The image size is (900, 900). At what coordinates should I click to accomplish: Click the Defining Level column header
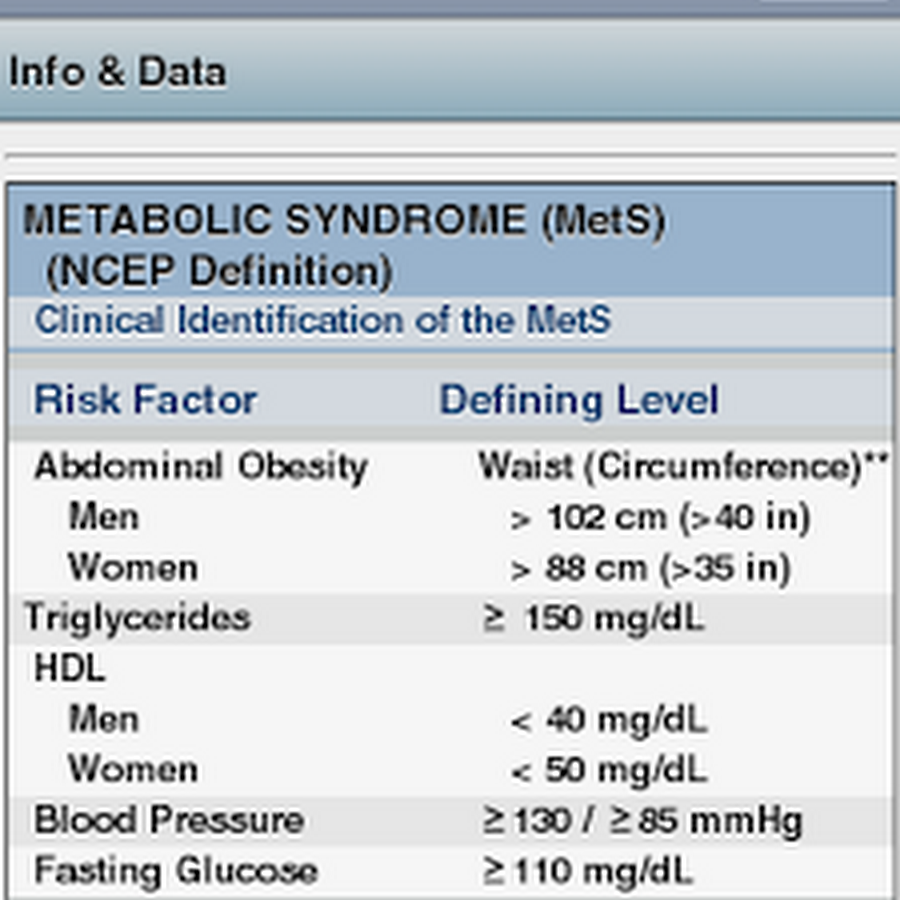click(579, 400)
